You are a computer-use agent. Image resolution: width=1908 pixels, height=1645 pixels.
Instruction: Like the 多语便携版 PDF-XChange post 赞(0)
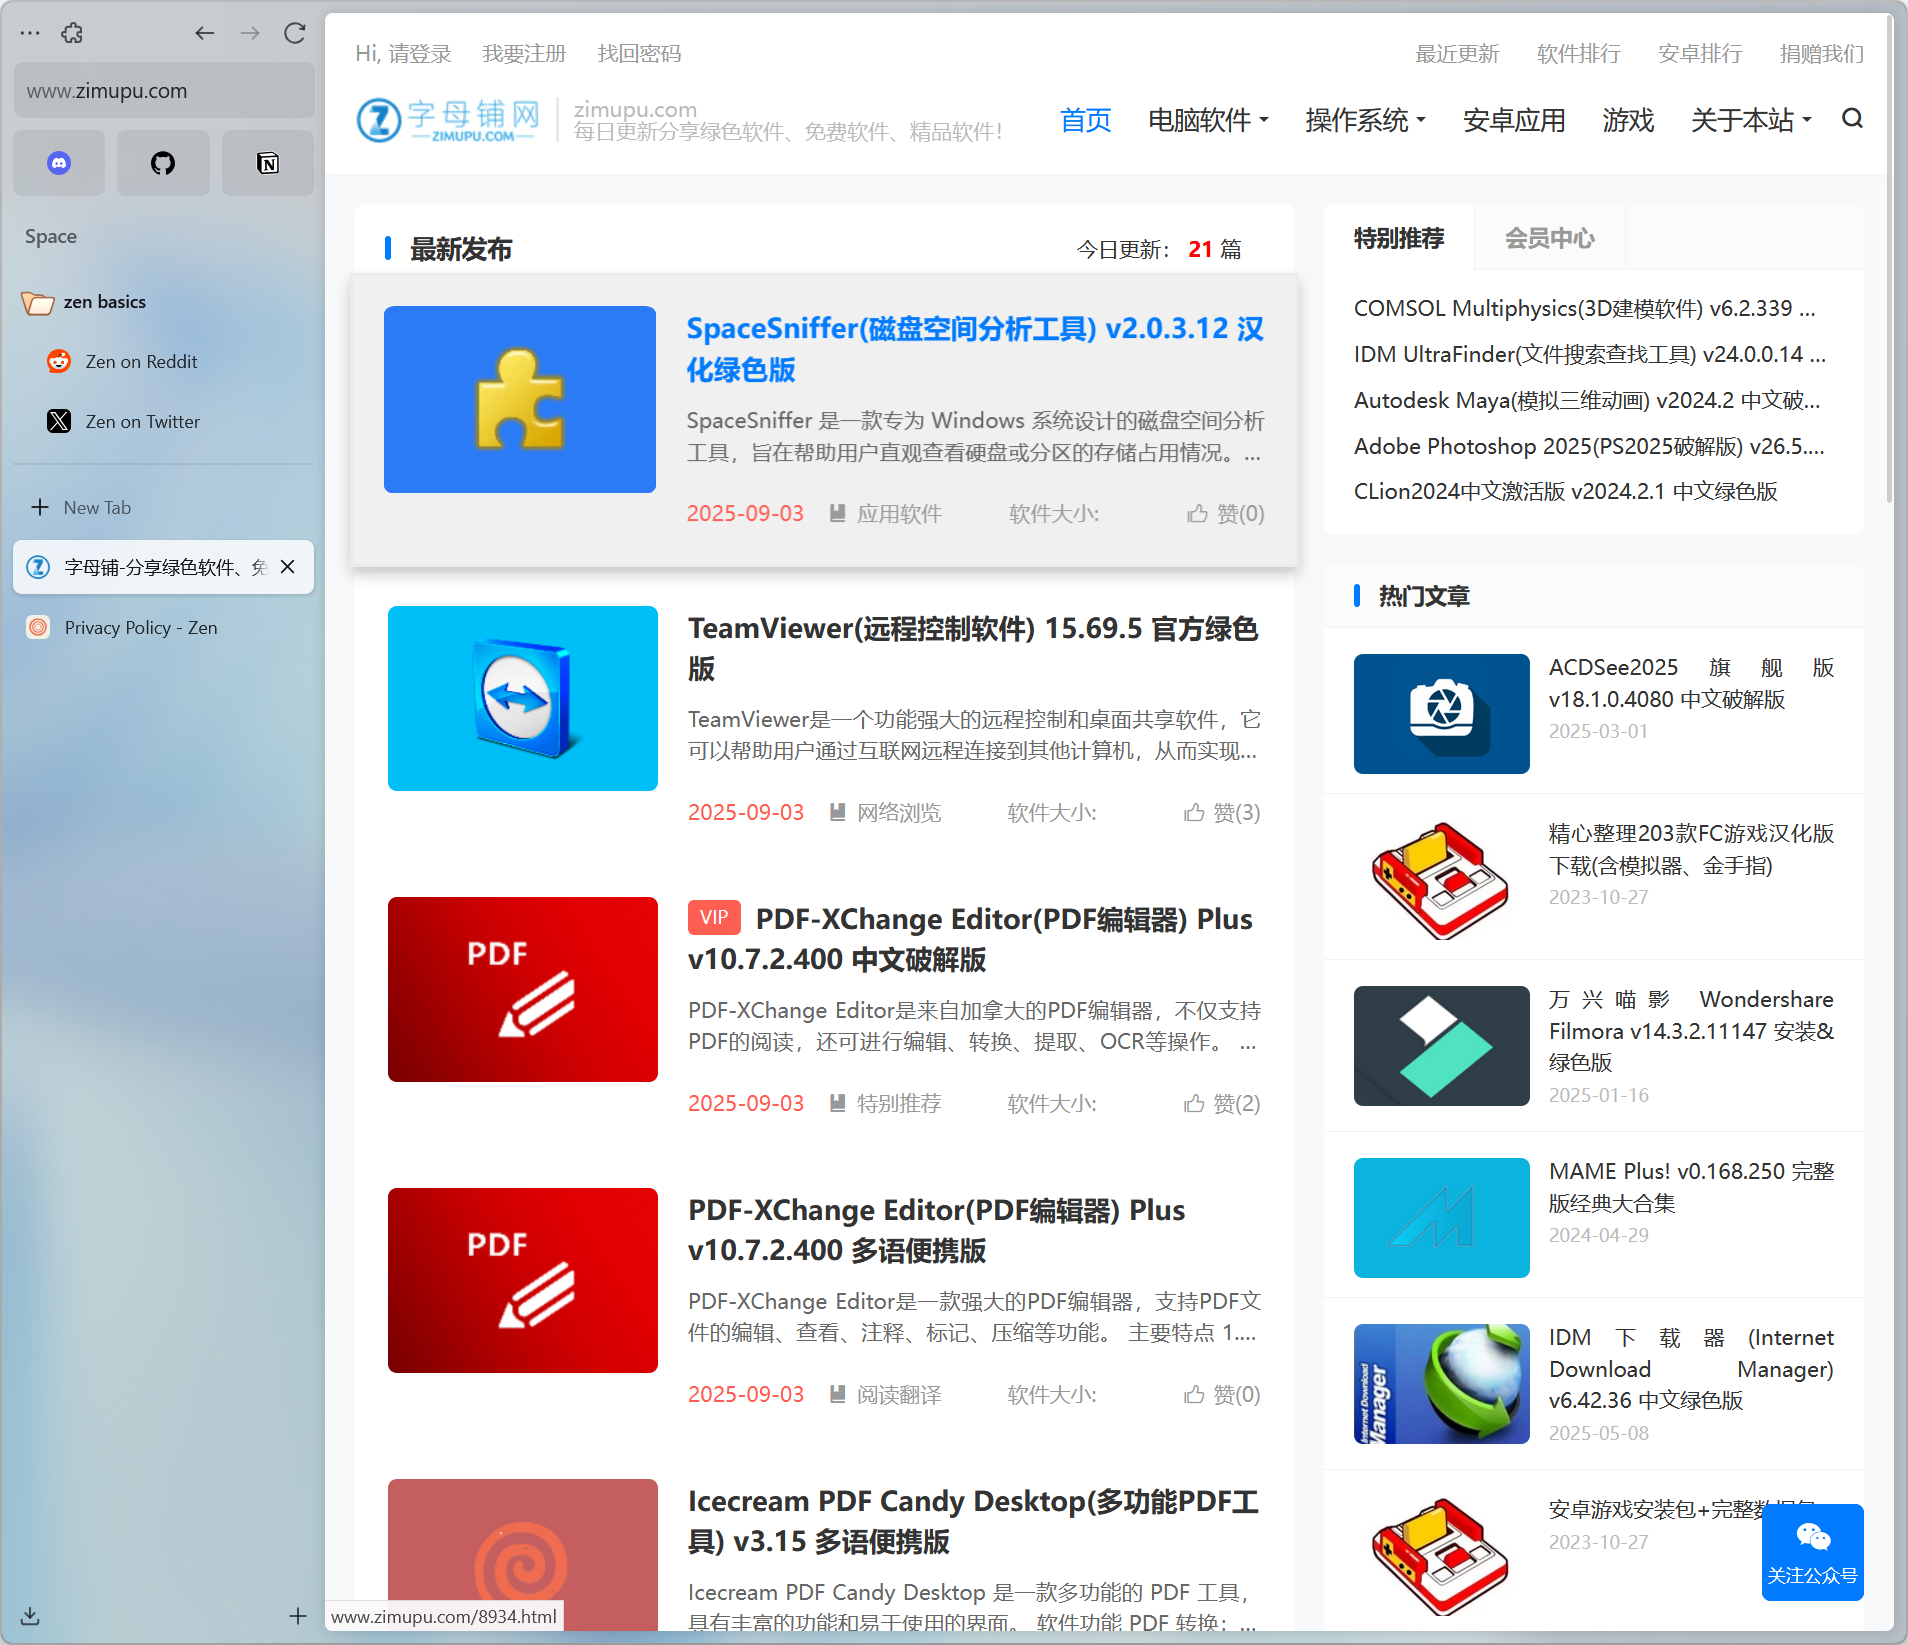[1222, 1394]
